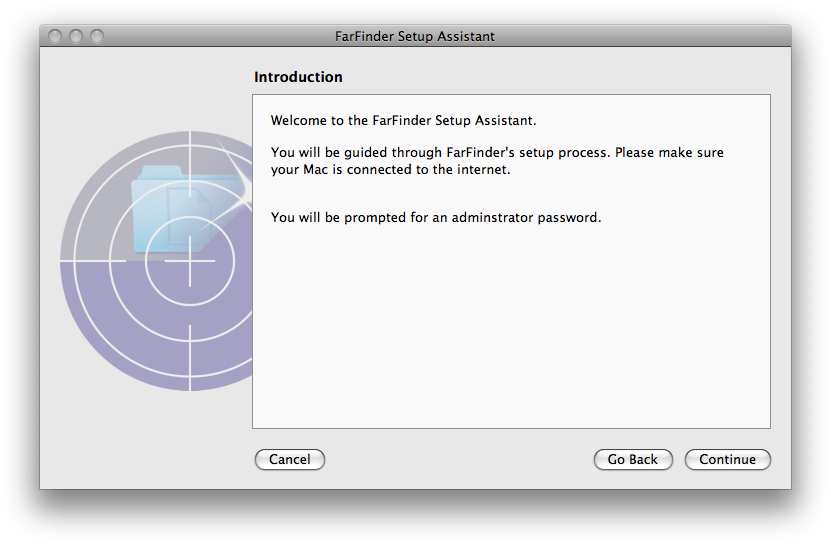Select the Introduction heading

tap(298, 77)
